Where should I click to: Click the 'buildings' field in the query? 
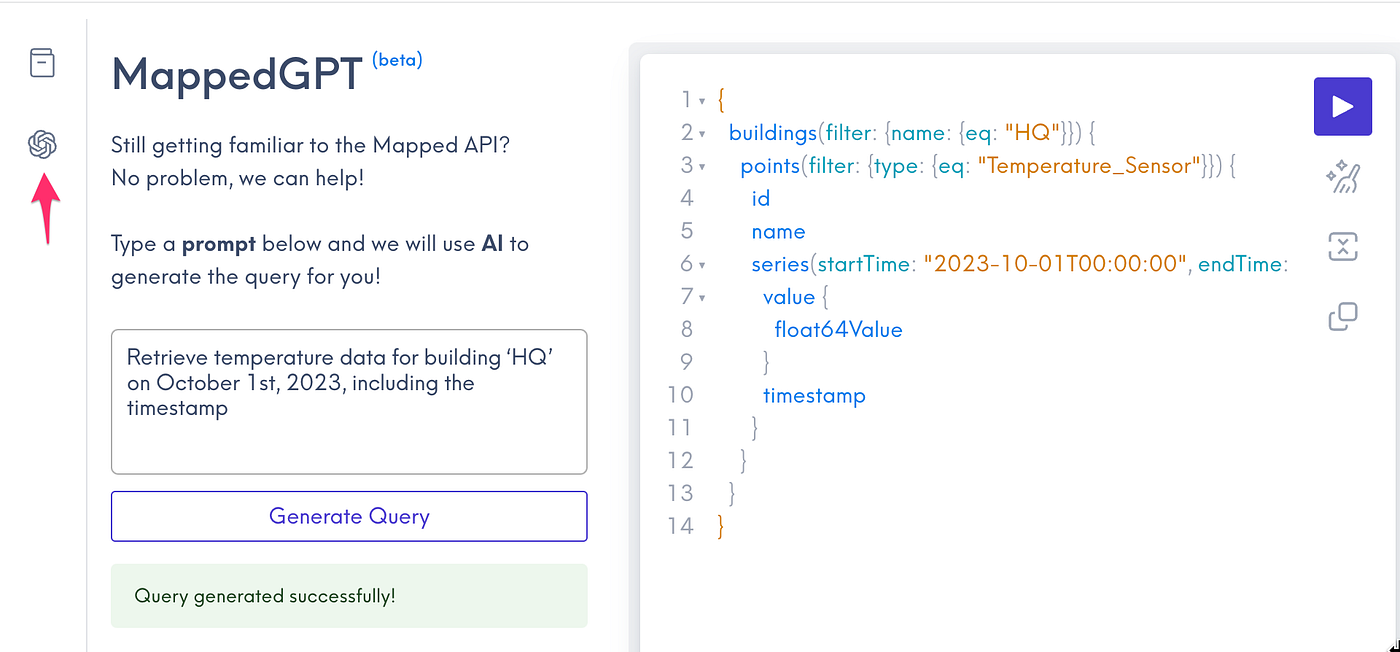coord(772,133)
